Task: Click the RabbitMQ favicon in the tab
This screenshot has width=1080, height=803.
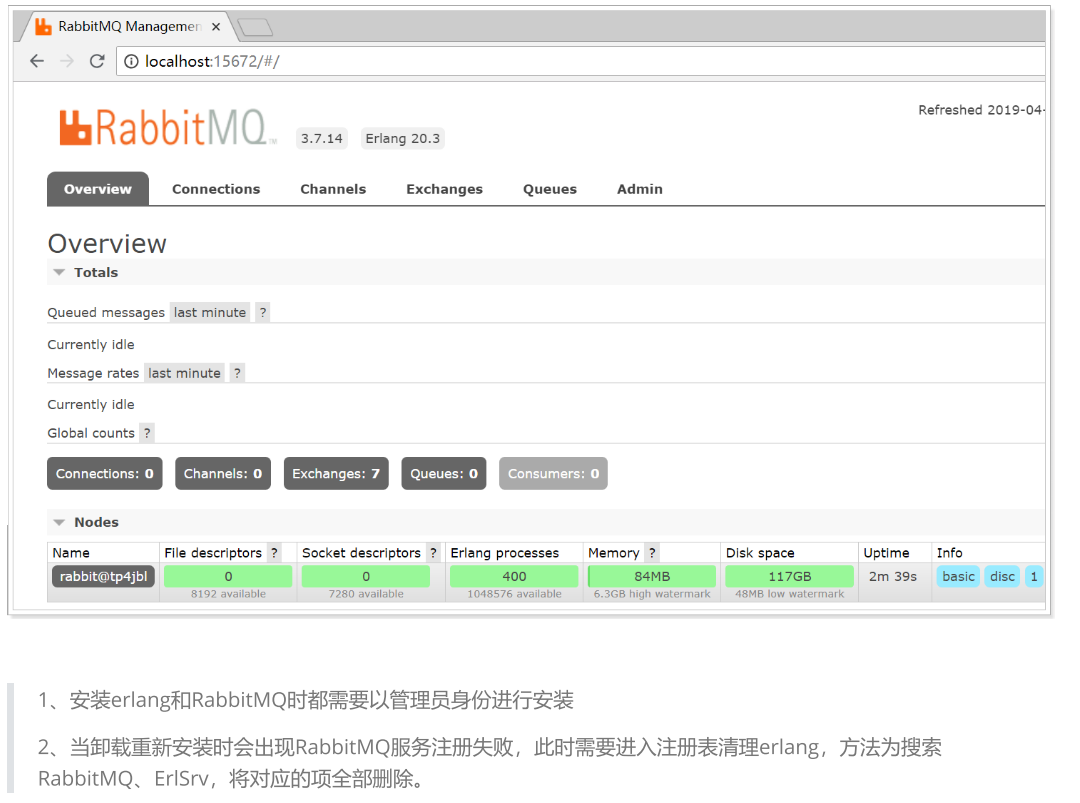Action: (x=43, y=27)
